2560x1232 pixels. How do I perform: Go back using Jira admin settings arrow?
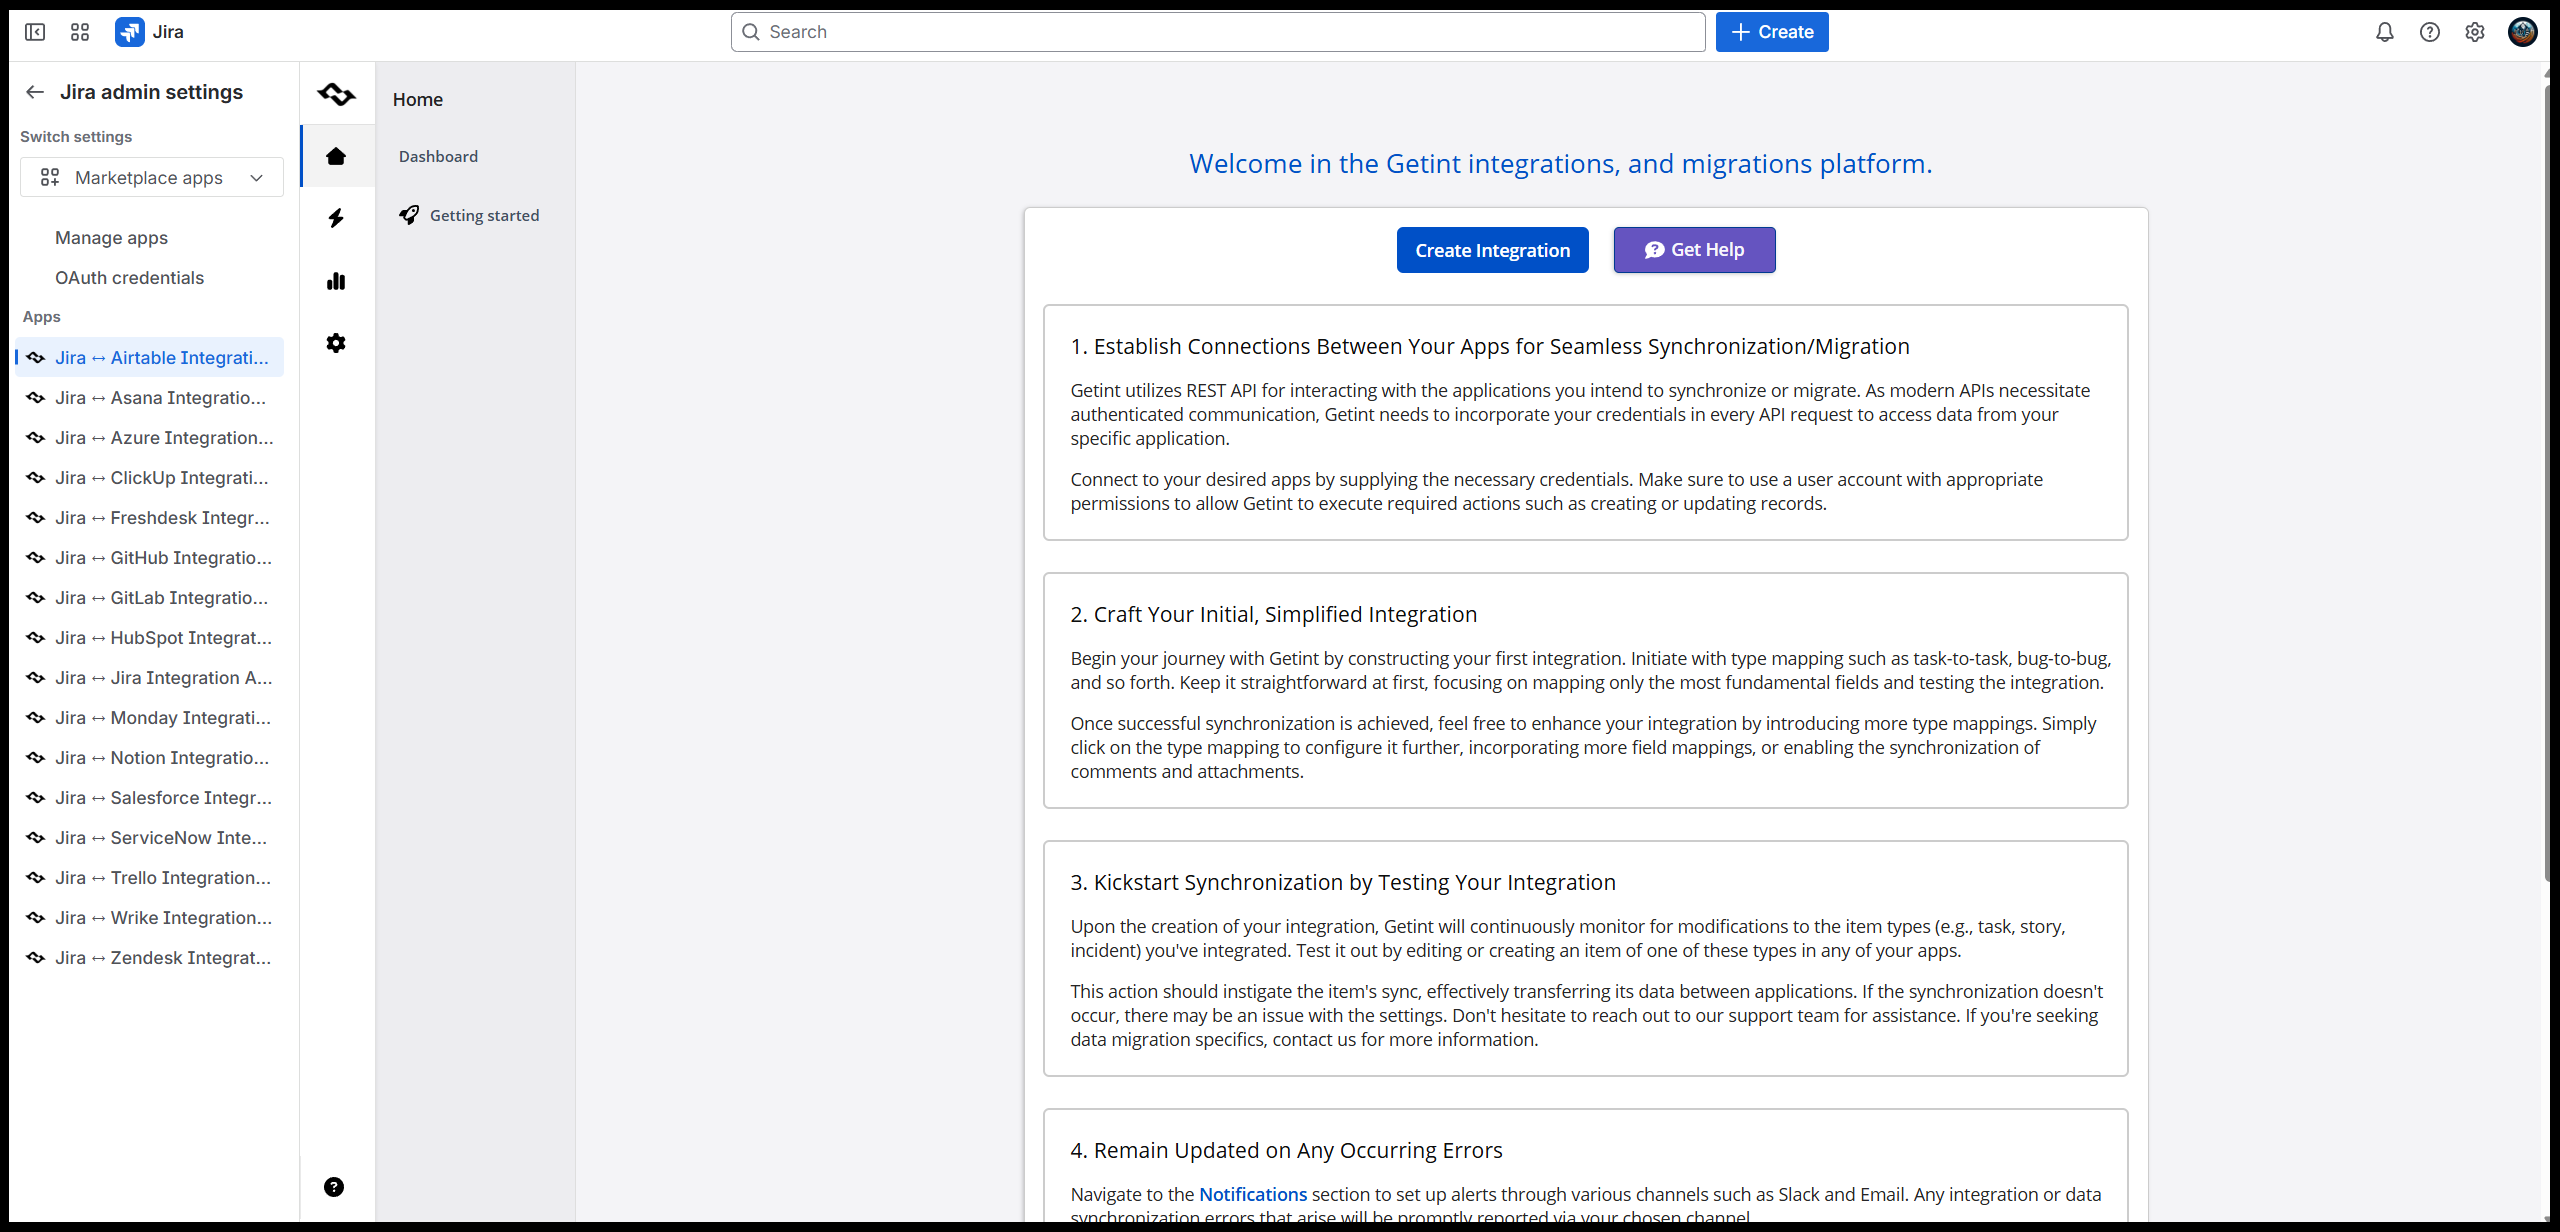click(x=35, y=92)
